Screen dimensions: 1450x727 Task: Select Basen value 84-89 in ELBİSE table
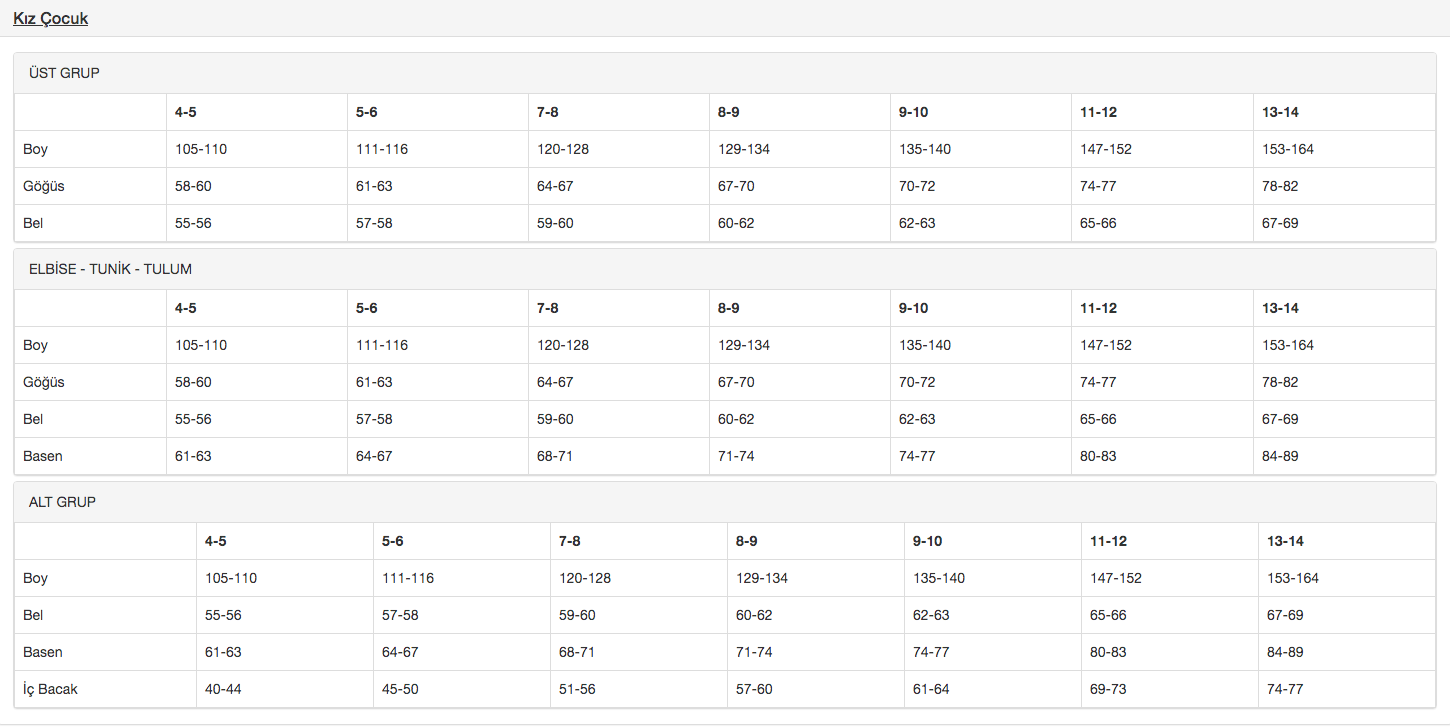pos(1280,456)
